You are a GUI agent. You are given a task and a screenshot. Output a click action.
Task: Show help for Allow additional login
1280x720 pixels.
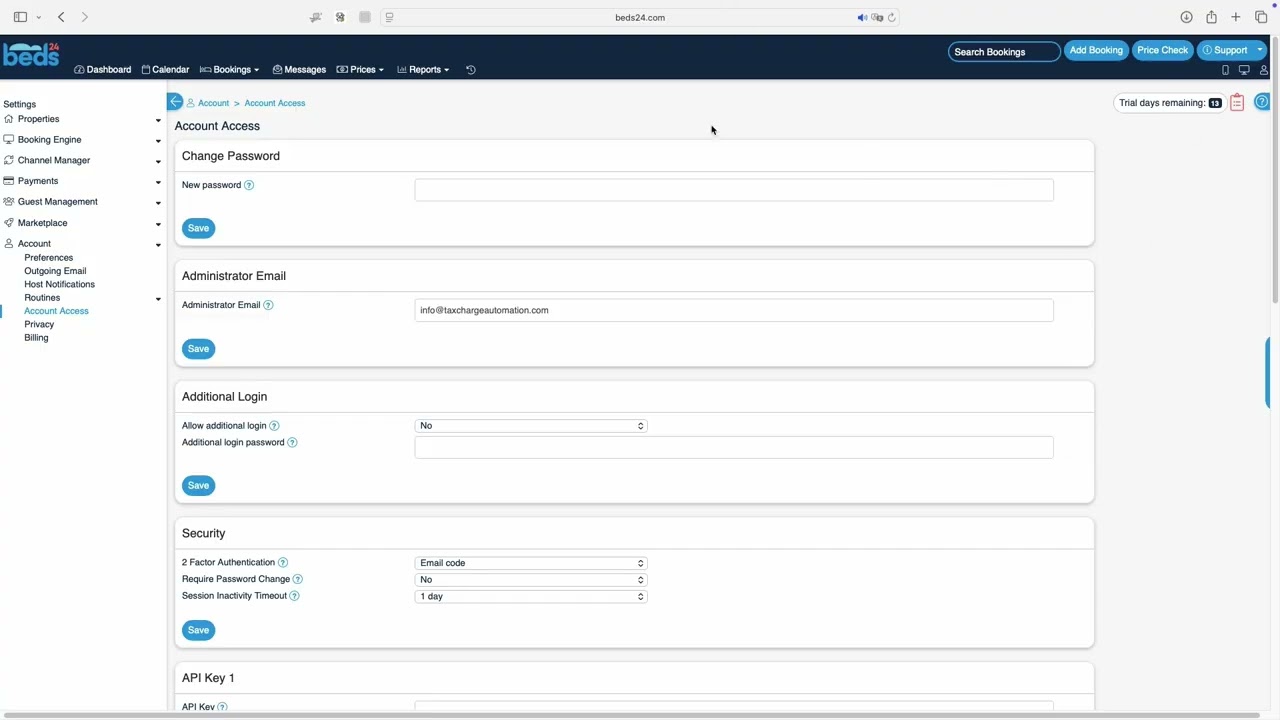coord(274,426)
